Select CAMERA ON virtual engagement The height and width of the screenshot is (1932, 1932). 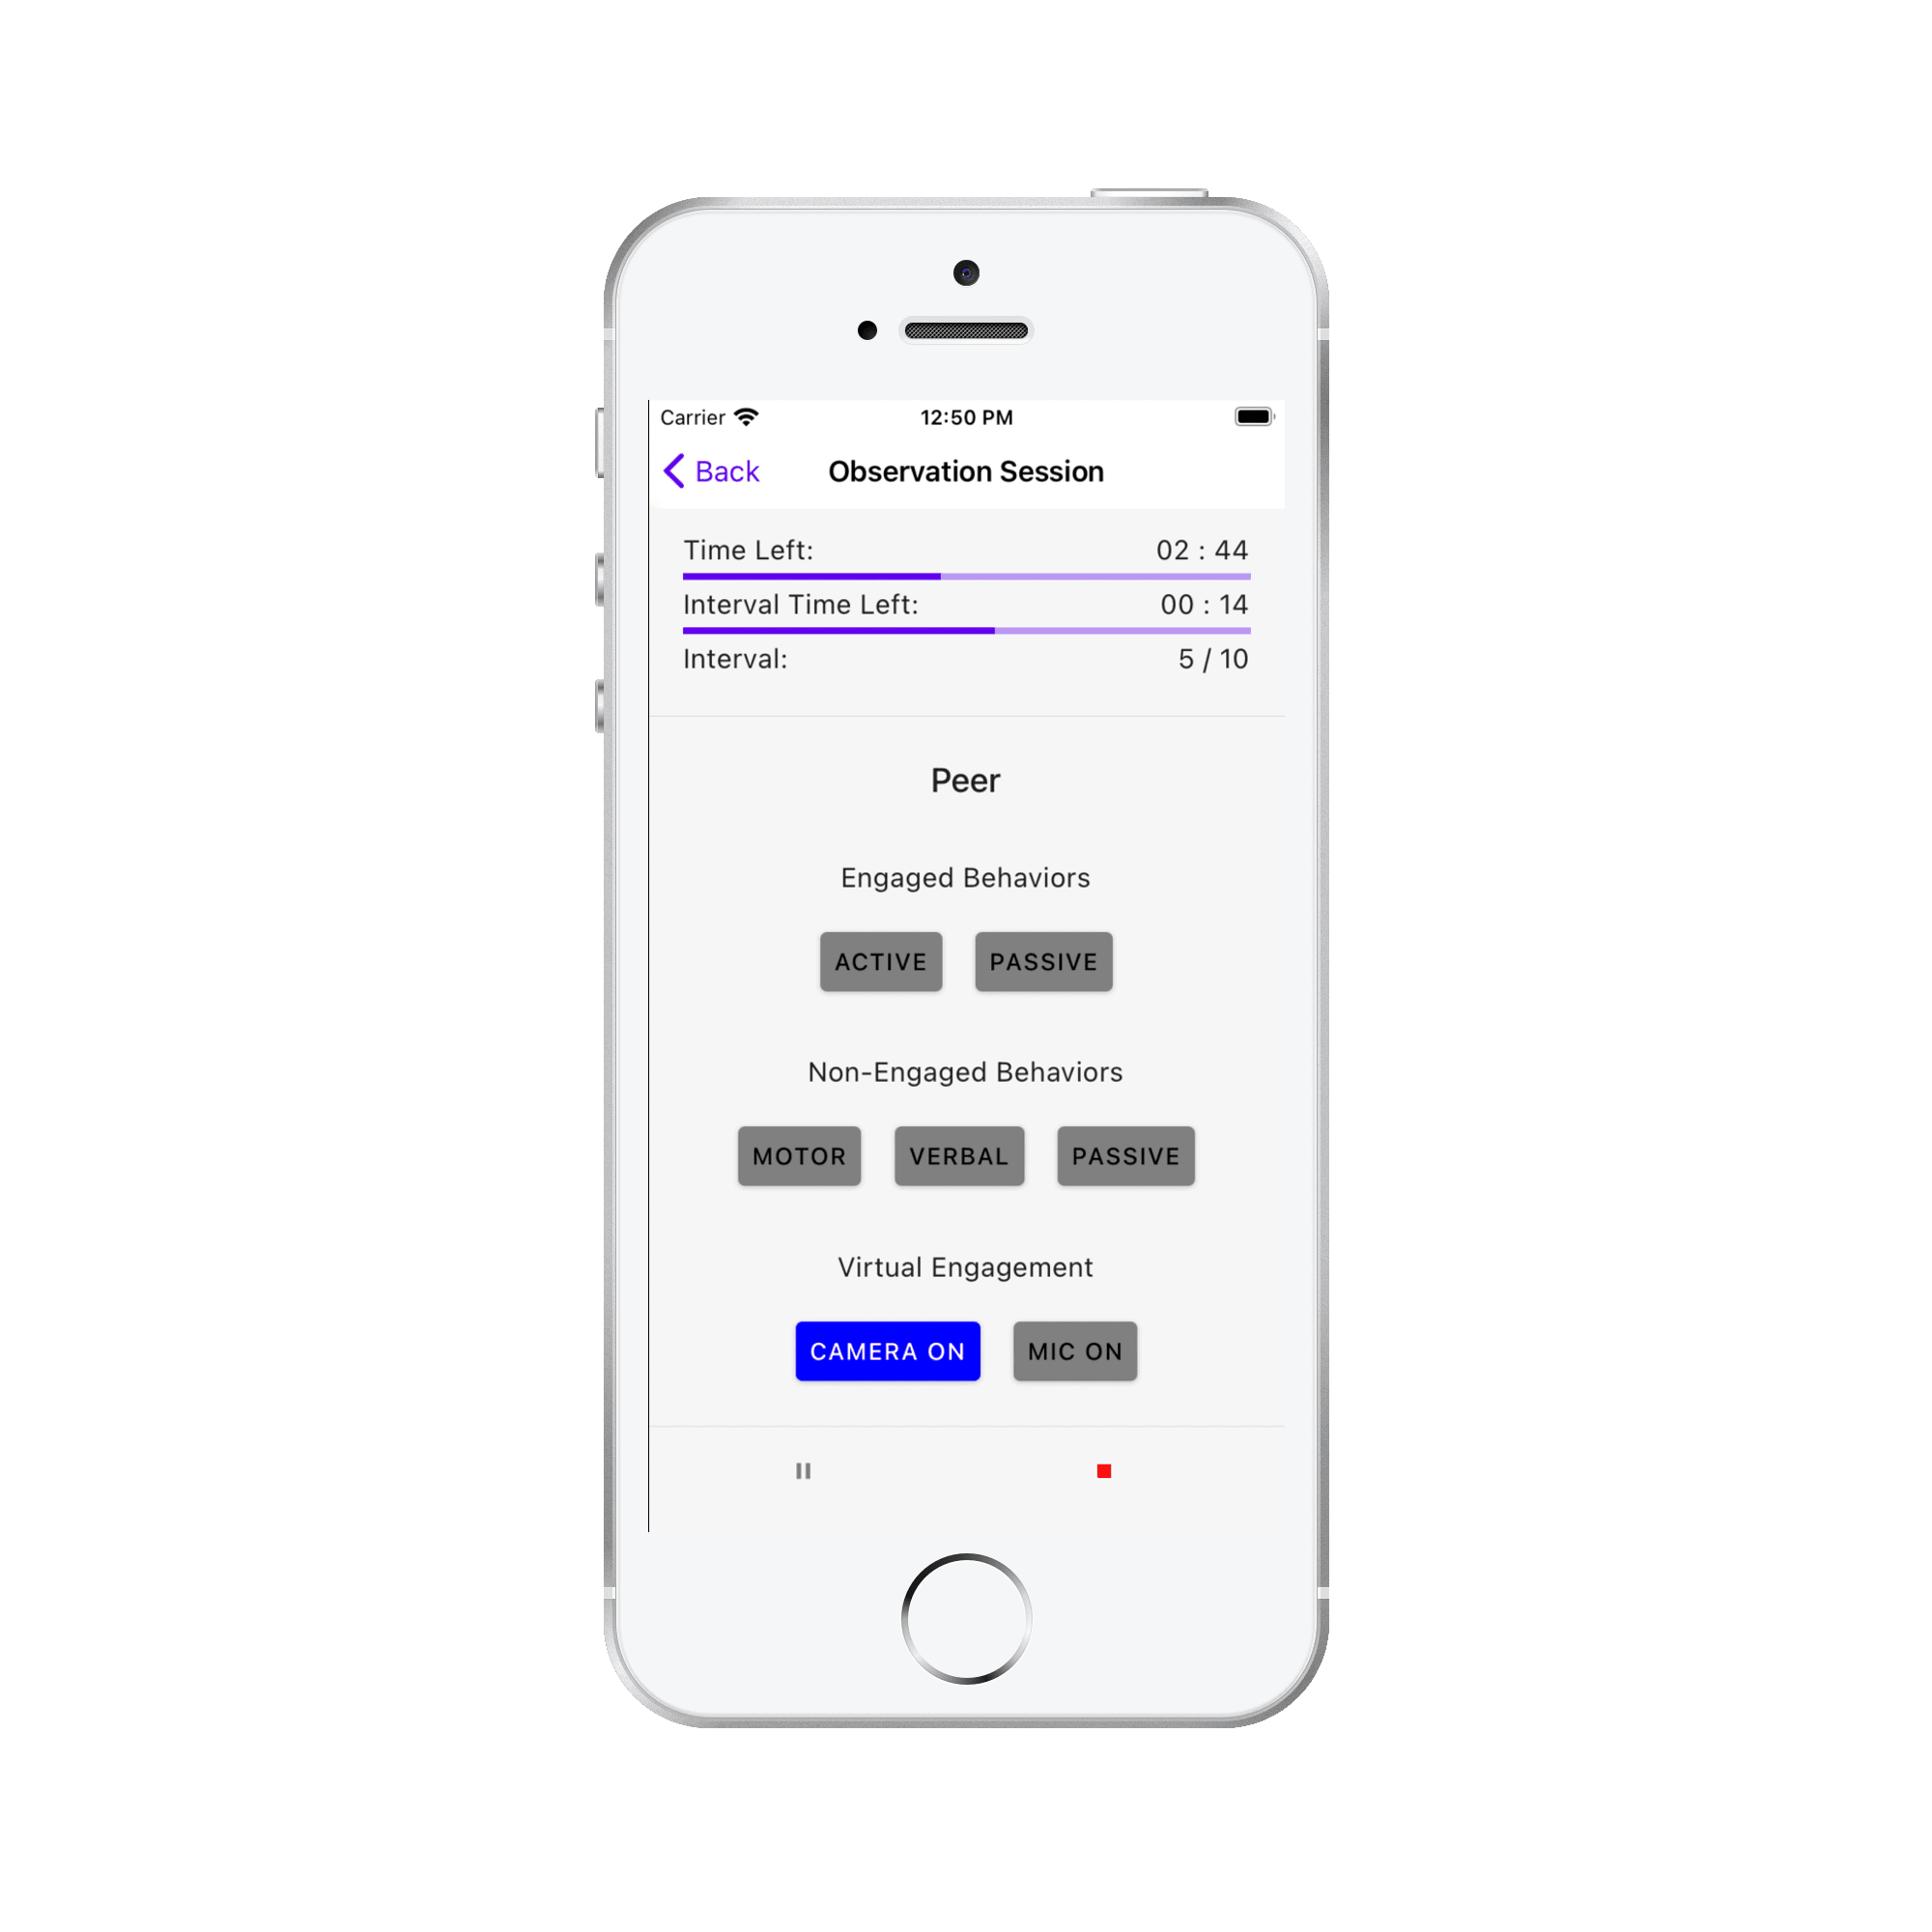(883, 1350)
